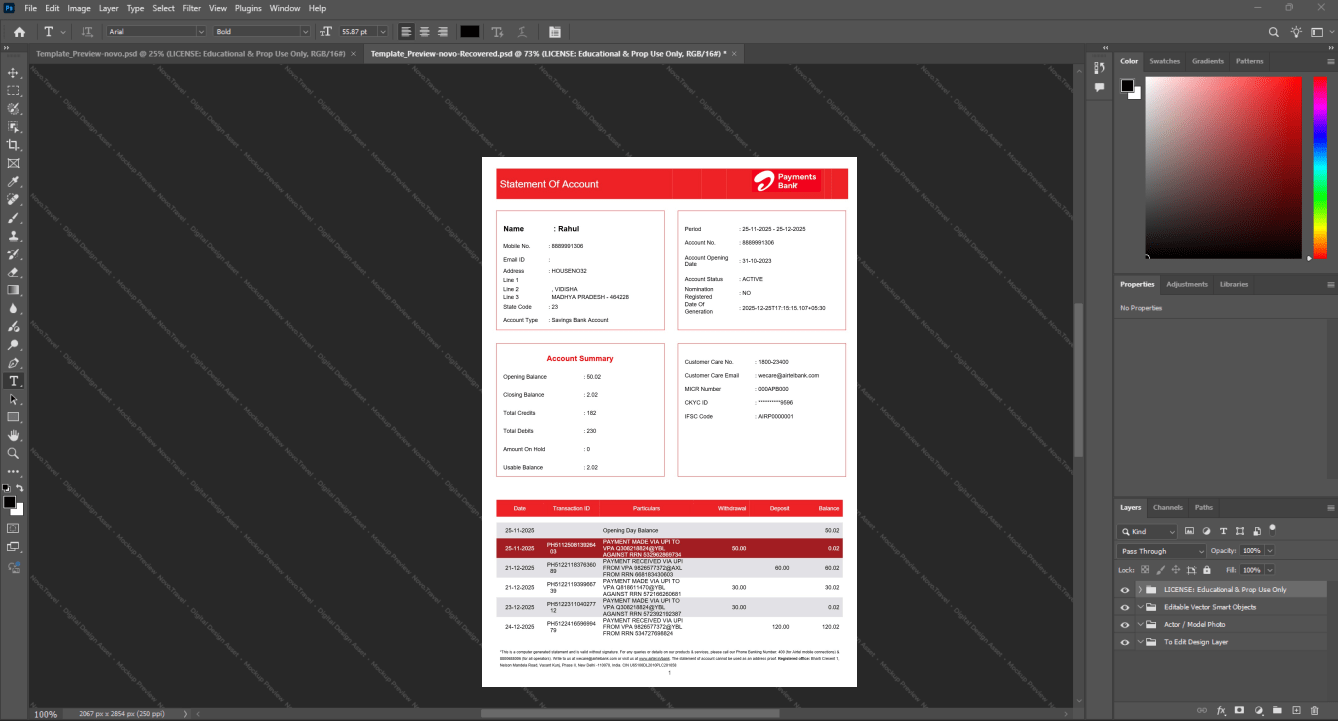Switch to Template_Preview-novo.psd document tab
1338x721 pixels.
190,53
